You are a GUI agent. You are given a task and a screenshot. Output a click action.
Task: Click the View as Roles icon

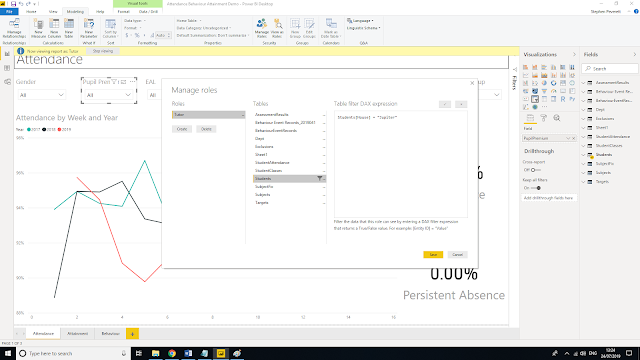coord(277,29)
